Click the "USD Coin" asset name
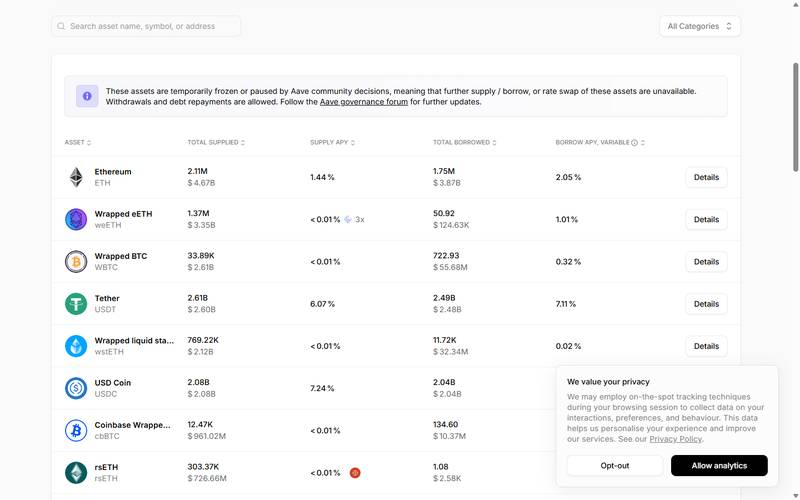 point(112,383)
